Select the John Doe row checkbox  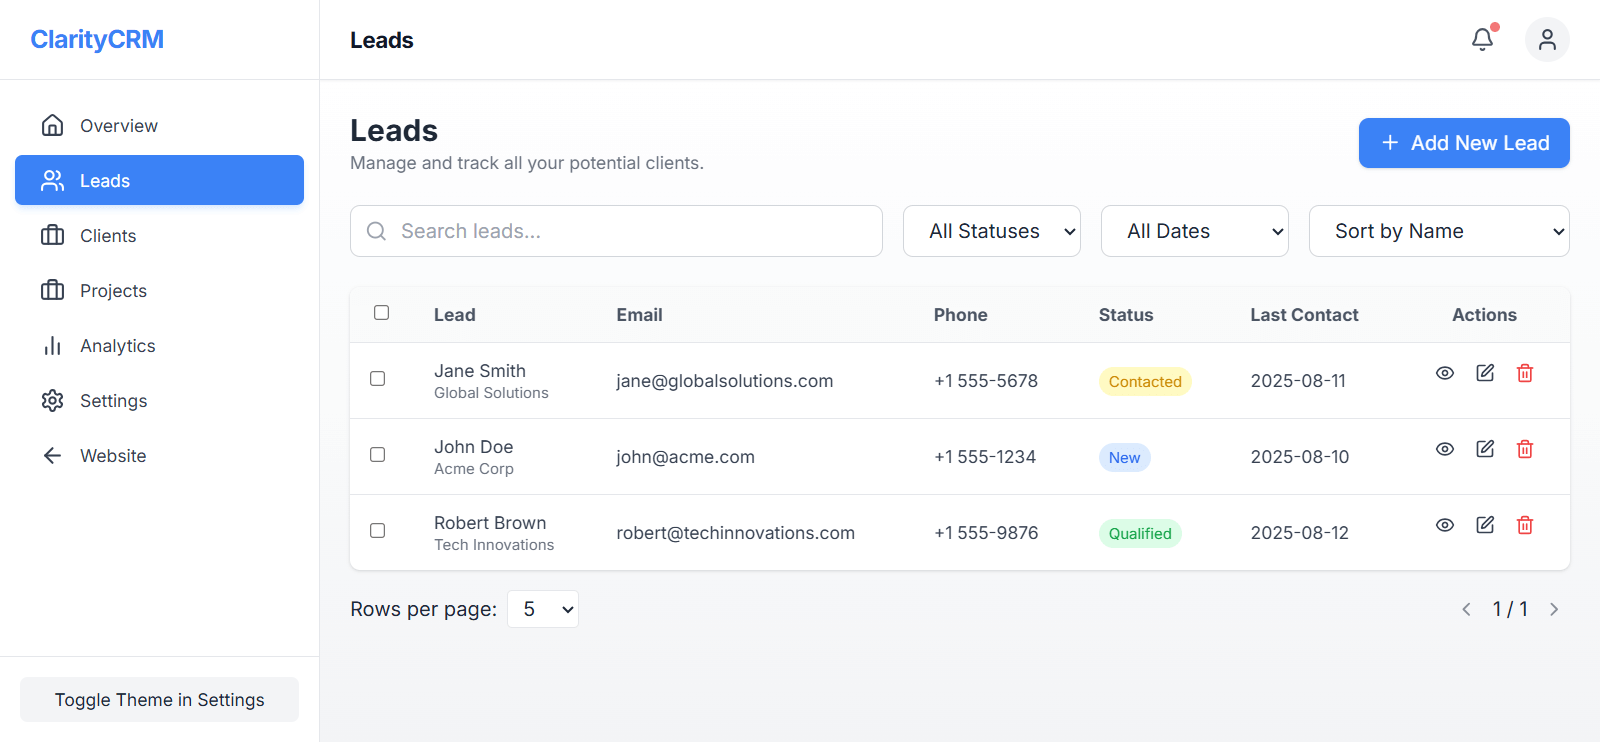378,455
